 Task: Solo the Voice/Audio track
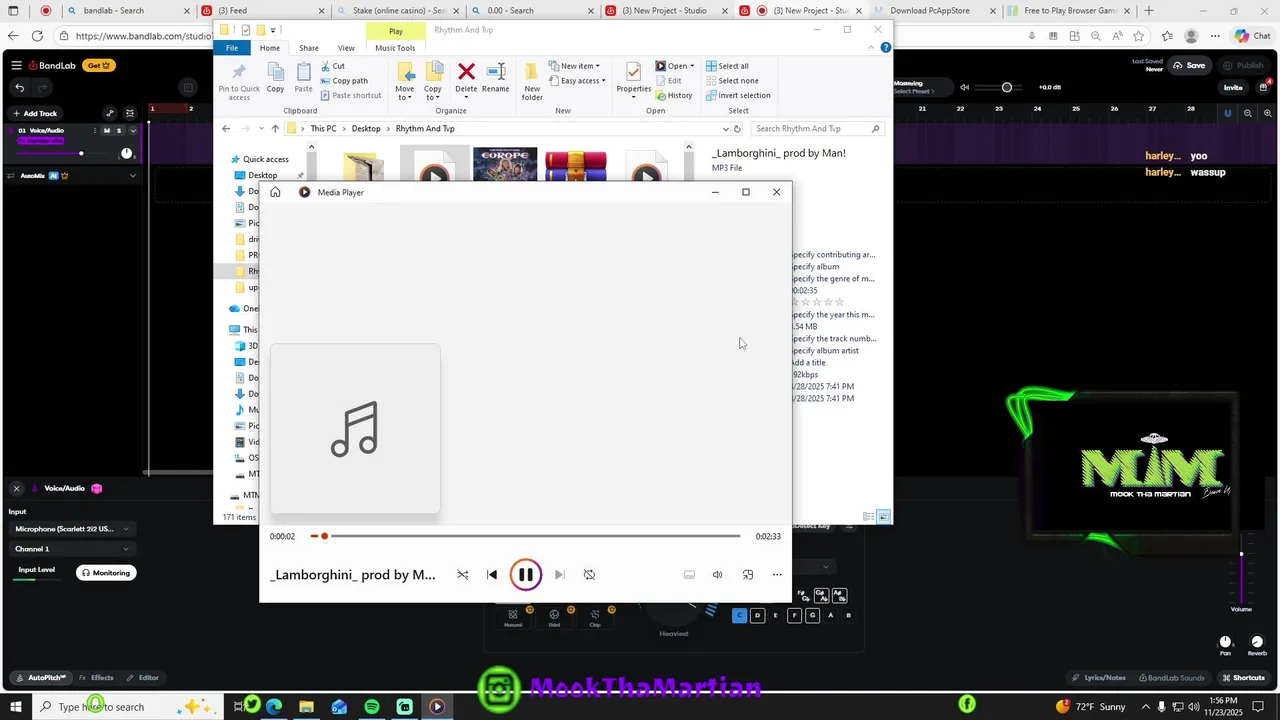[x=119, y=130]
